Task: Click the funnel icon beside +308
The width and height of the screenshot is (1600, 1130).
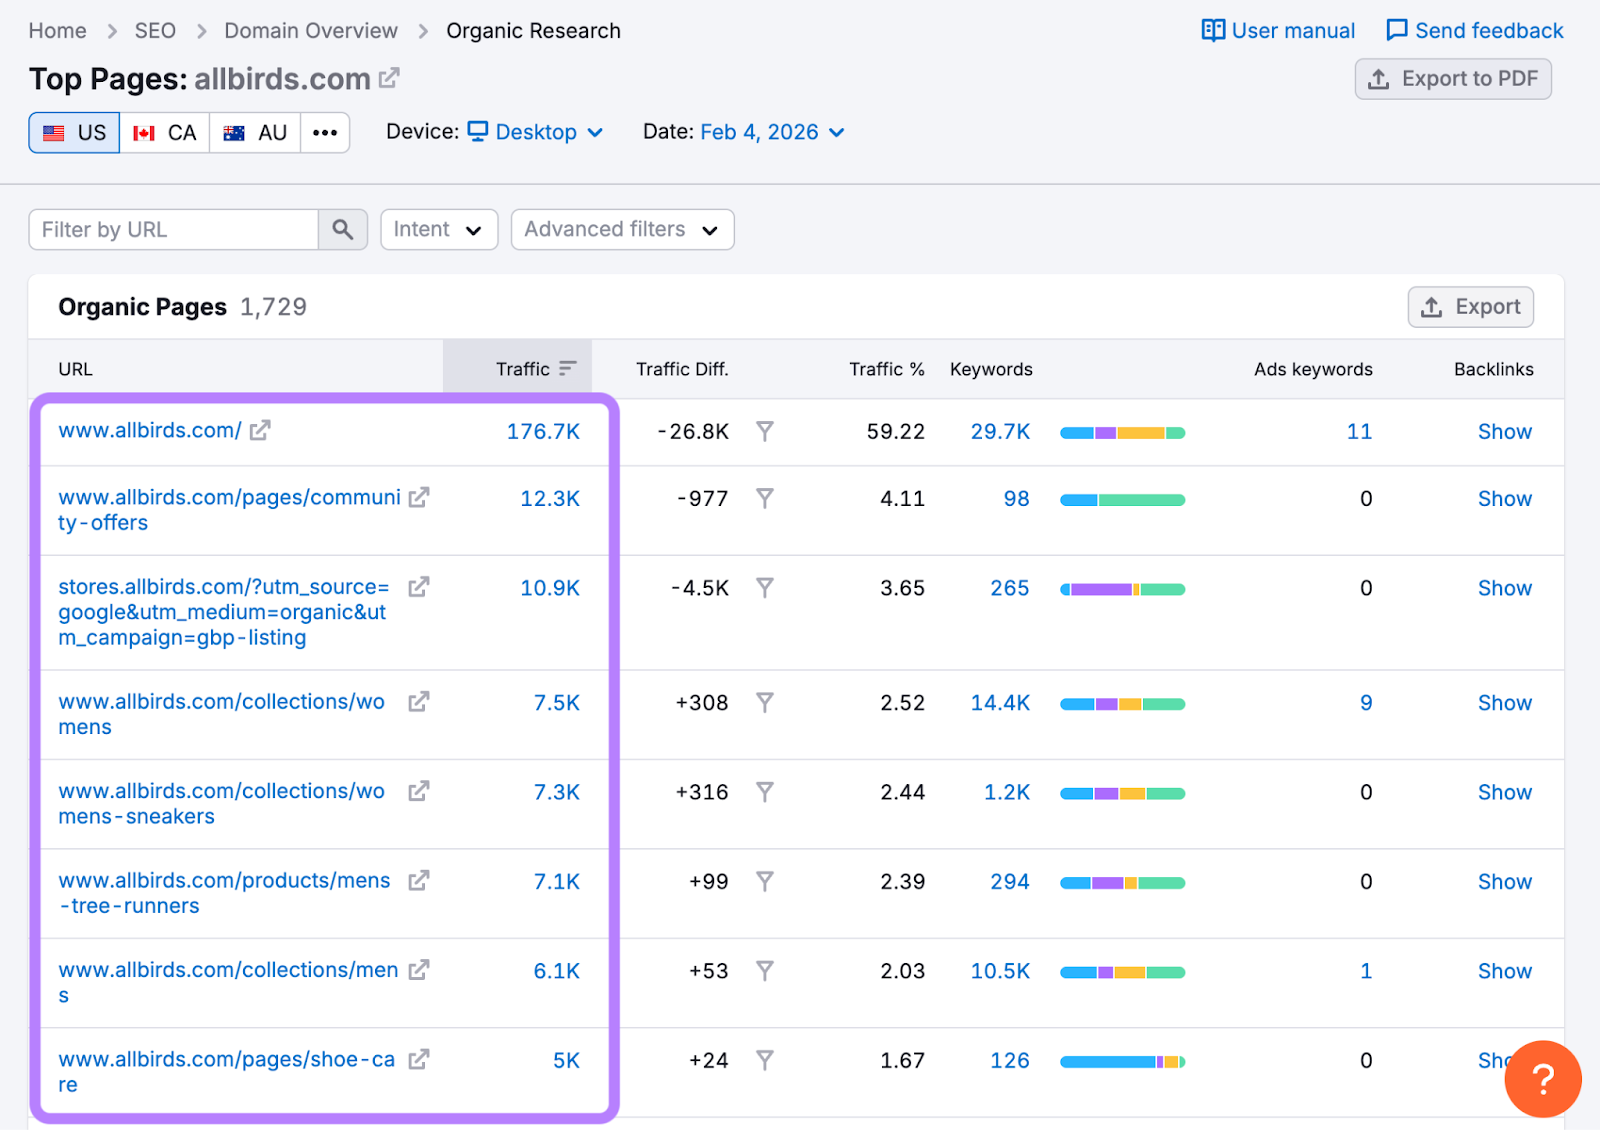Action: [765, 702]
